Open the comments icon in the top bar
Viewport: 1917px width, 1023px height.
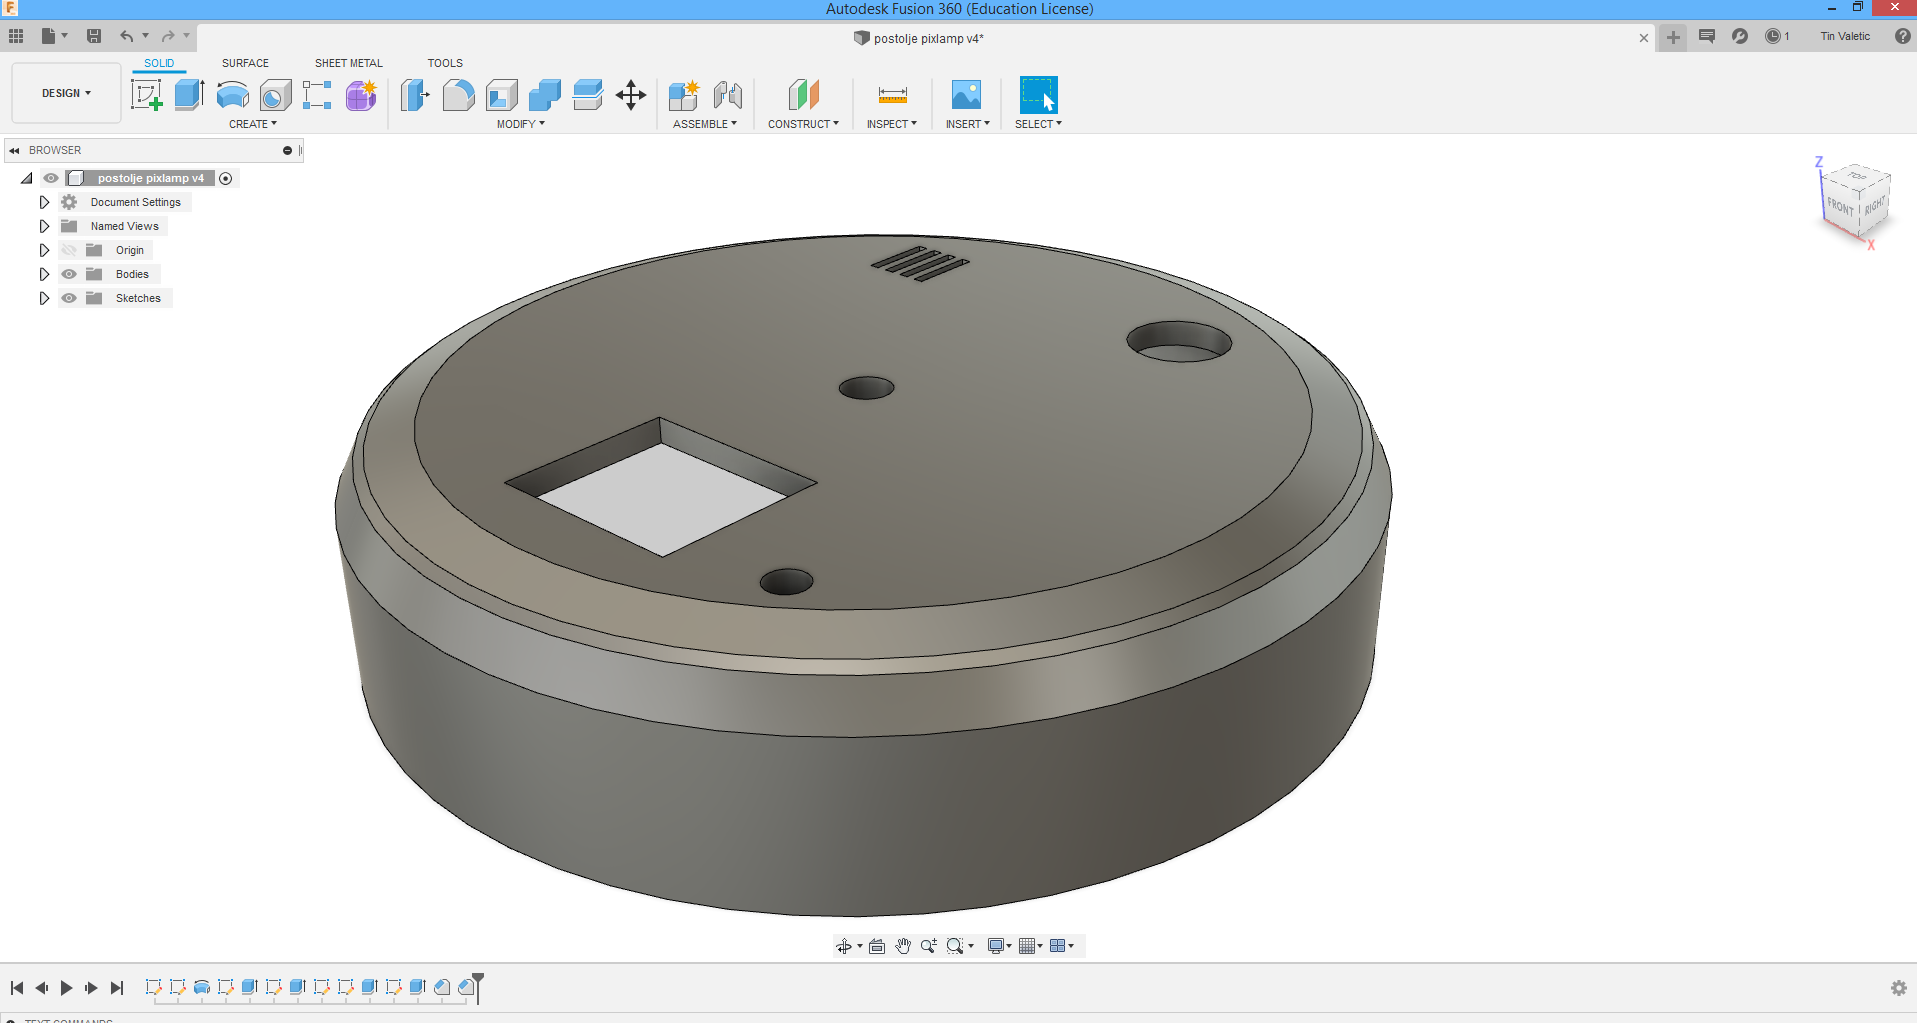(1707, 36)
